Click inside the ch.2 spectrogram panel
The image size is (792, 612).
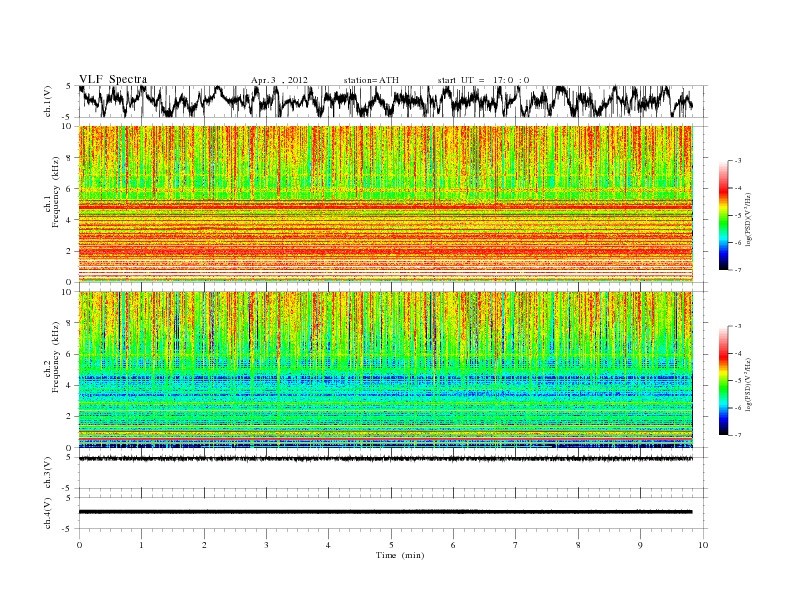point(385,369)
